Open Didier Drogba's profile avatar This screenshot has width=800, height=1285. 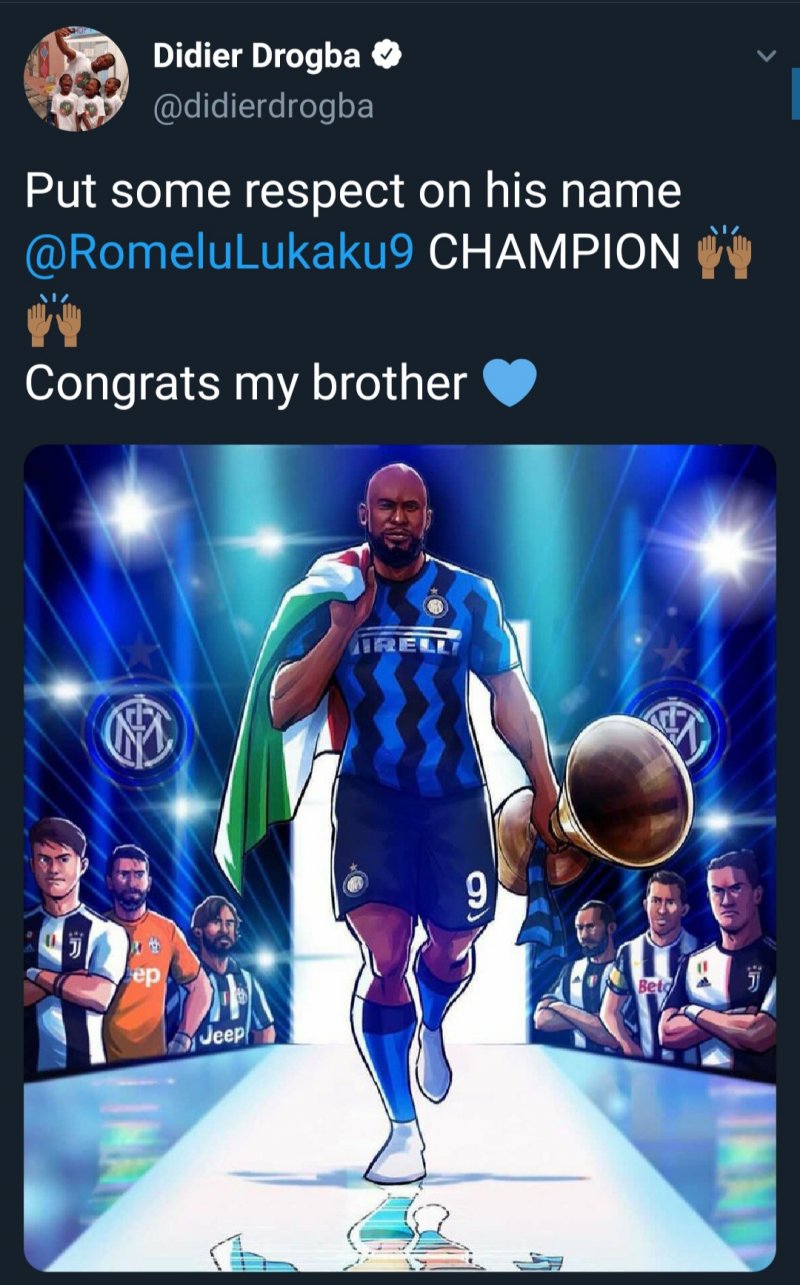[x=76, y=79]
